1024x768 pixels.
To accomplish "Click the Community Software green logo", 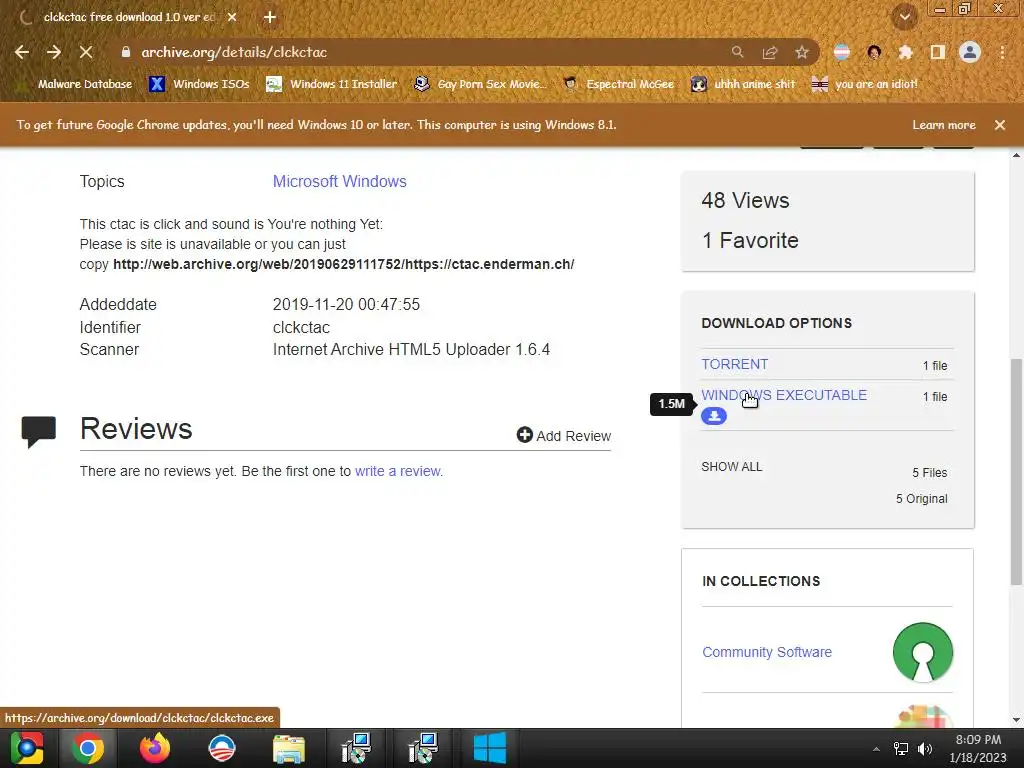I will (x=923, y=652).
